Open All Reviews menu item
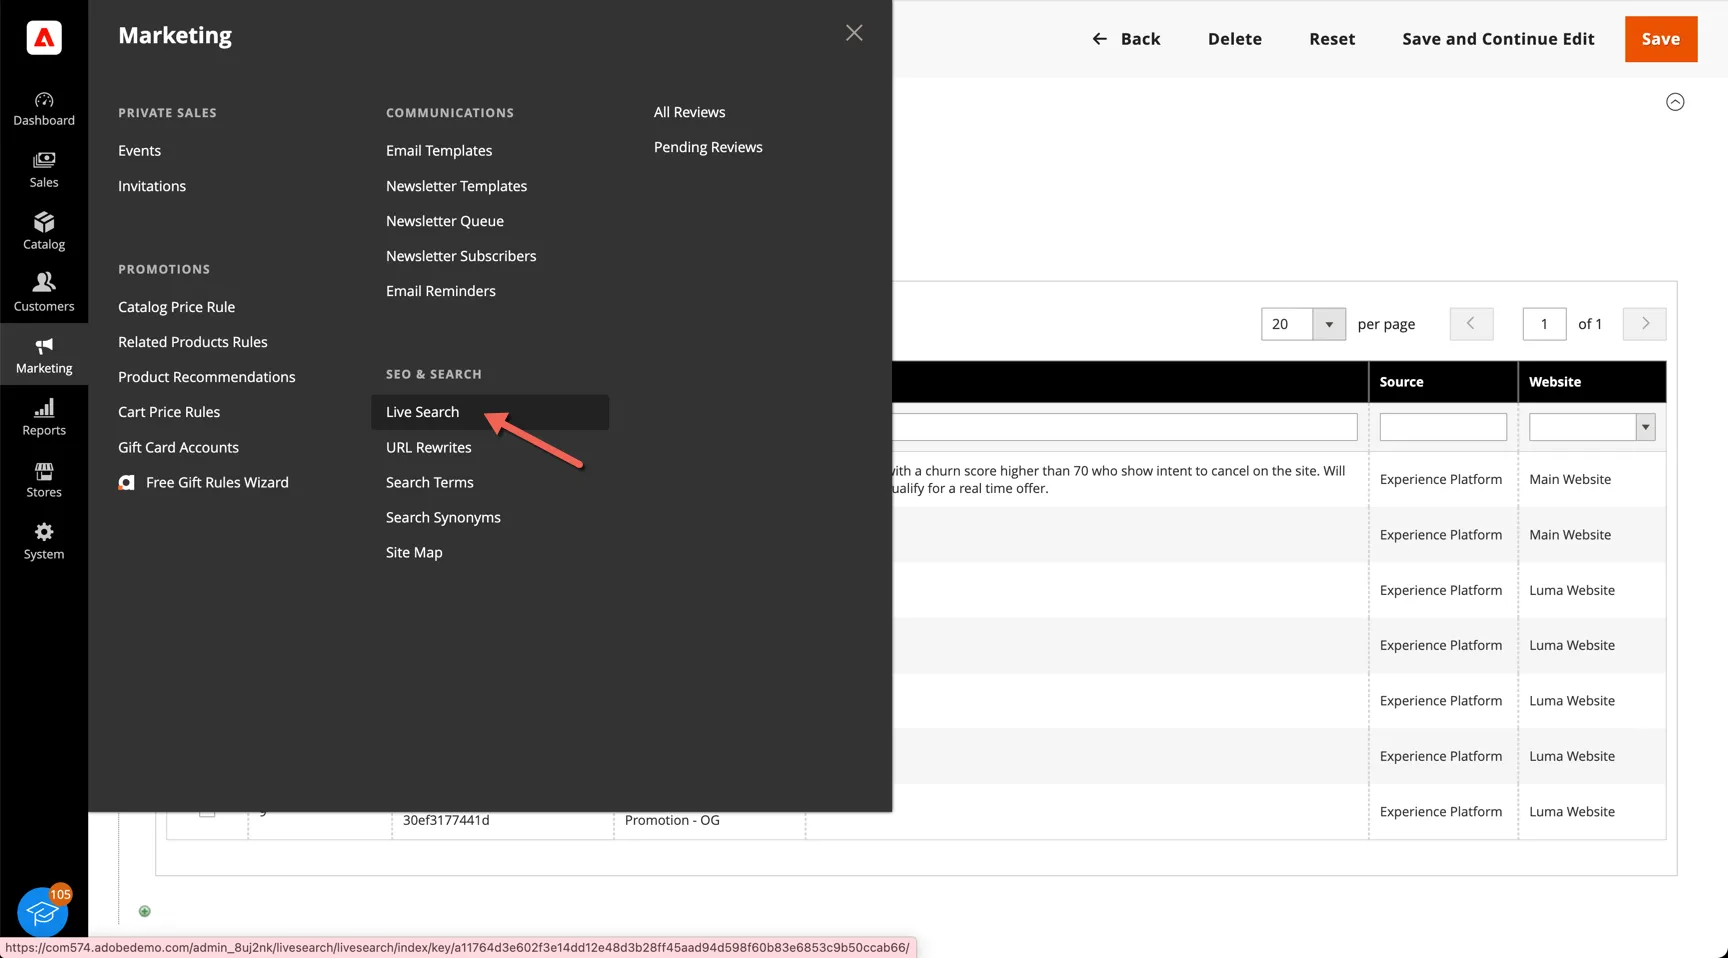 (689, 112)
